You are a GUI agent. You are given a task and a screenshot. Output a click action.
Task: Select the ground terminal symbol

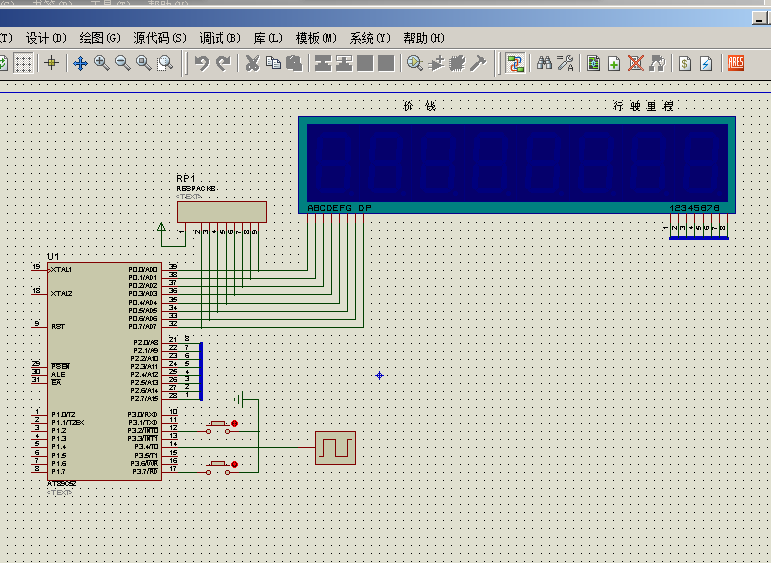pos(239,400)
